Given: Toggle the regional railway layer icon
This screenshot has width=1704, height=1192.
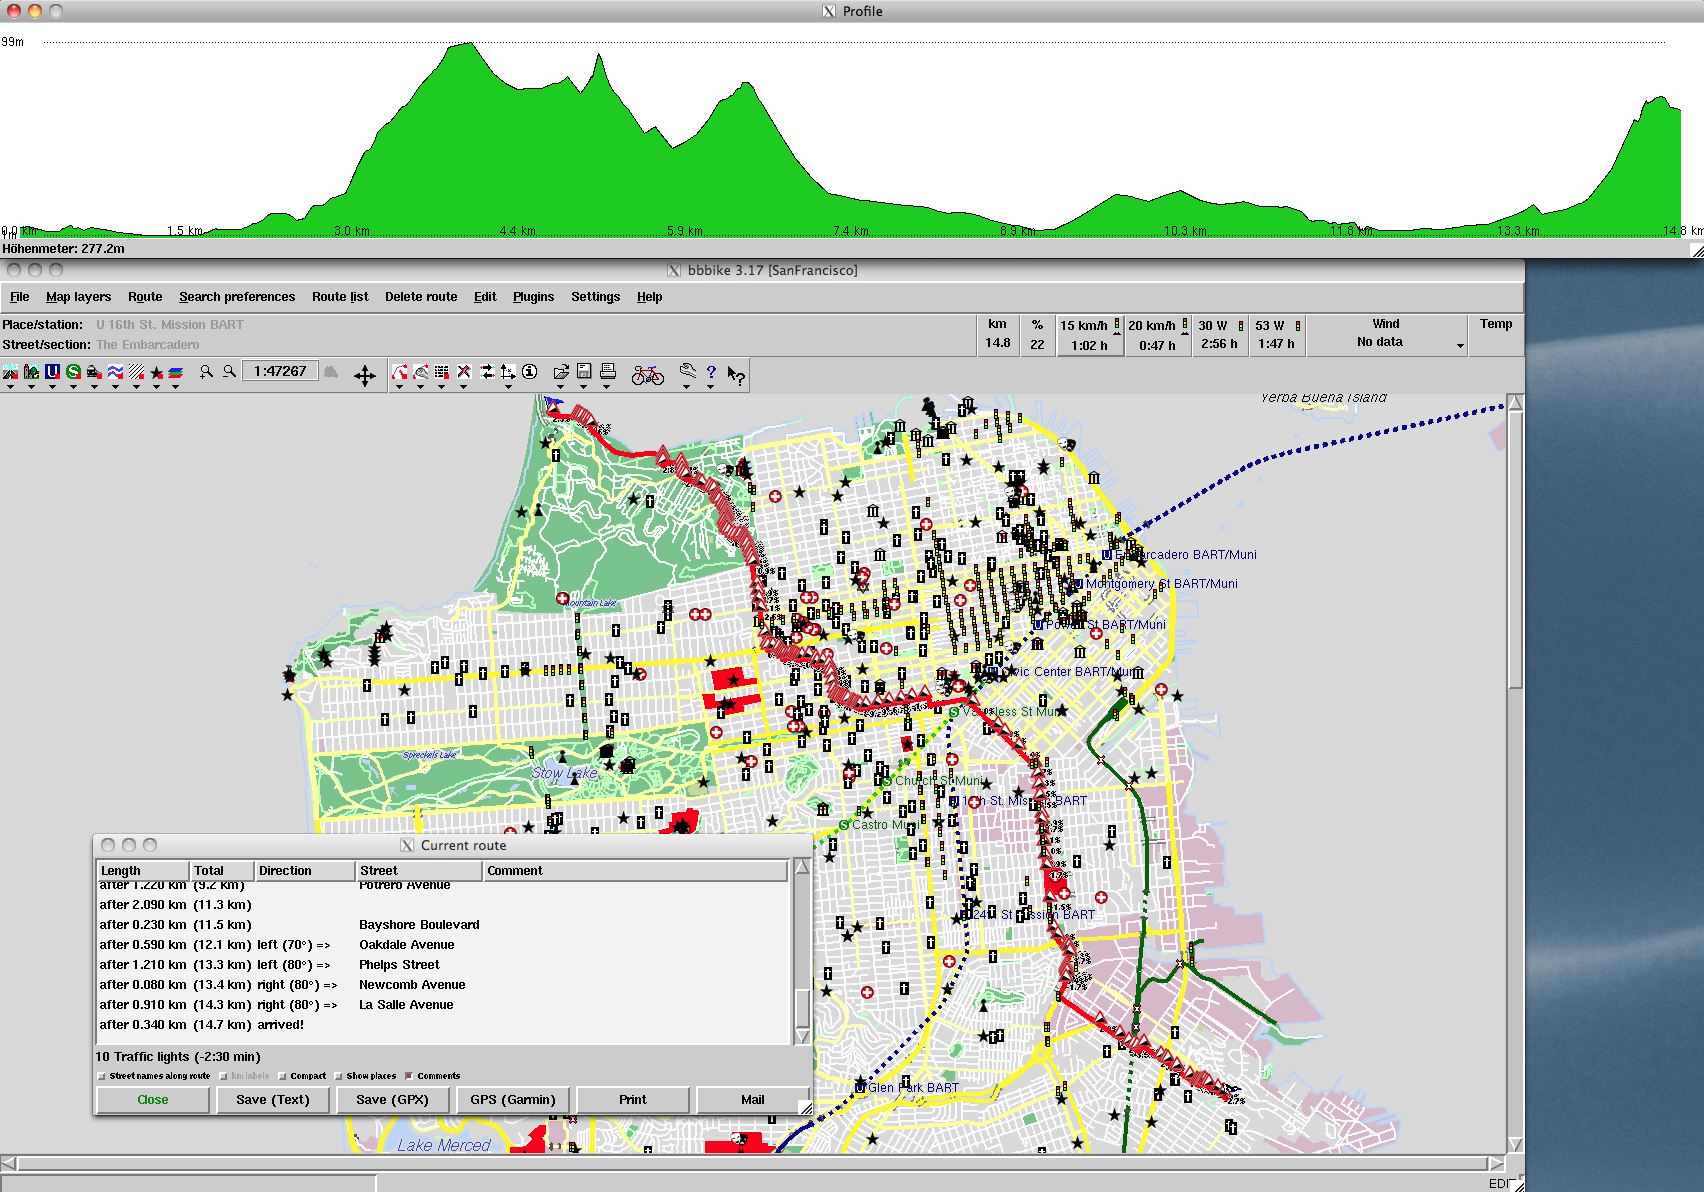Looking at the screenshot, I should [94, 371].
